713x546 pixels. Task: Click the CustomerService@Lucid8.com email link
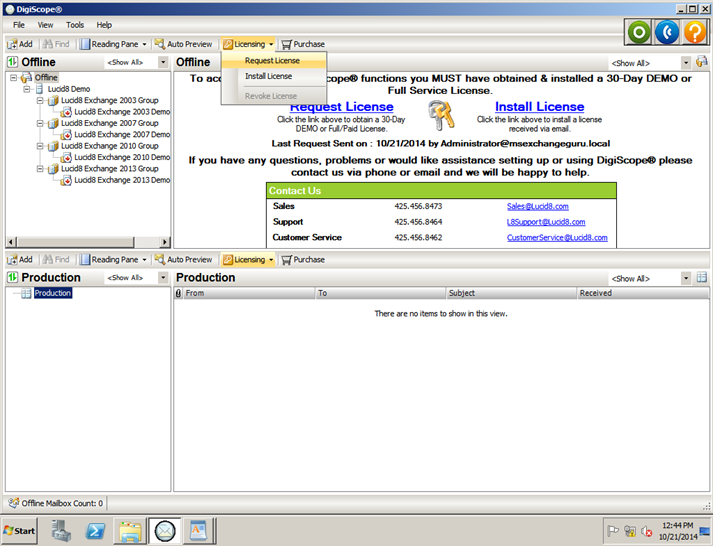click(x=557, y=237)
